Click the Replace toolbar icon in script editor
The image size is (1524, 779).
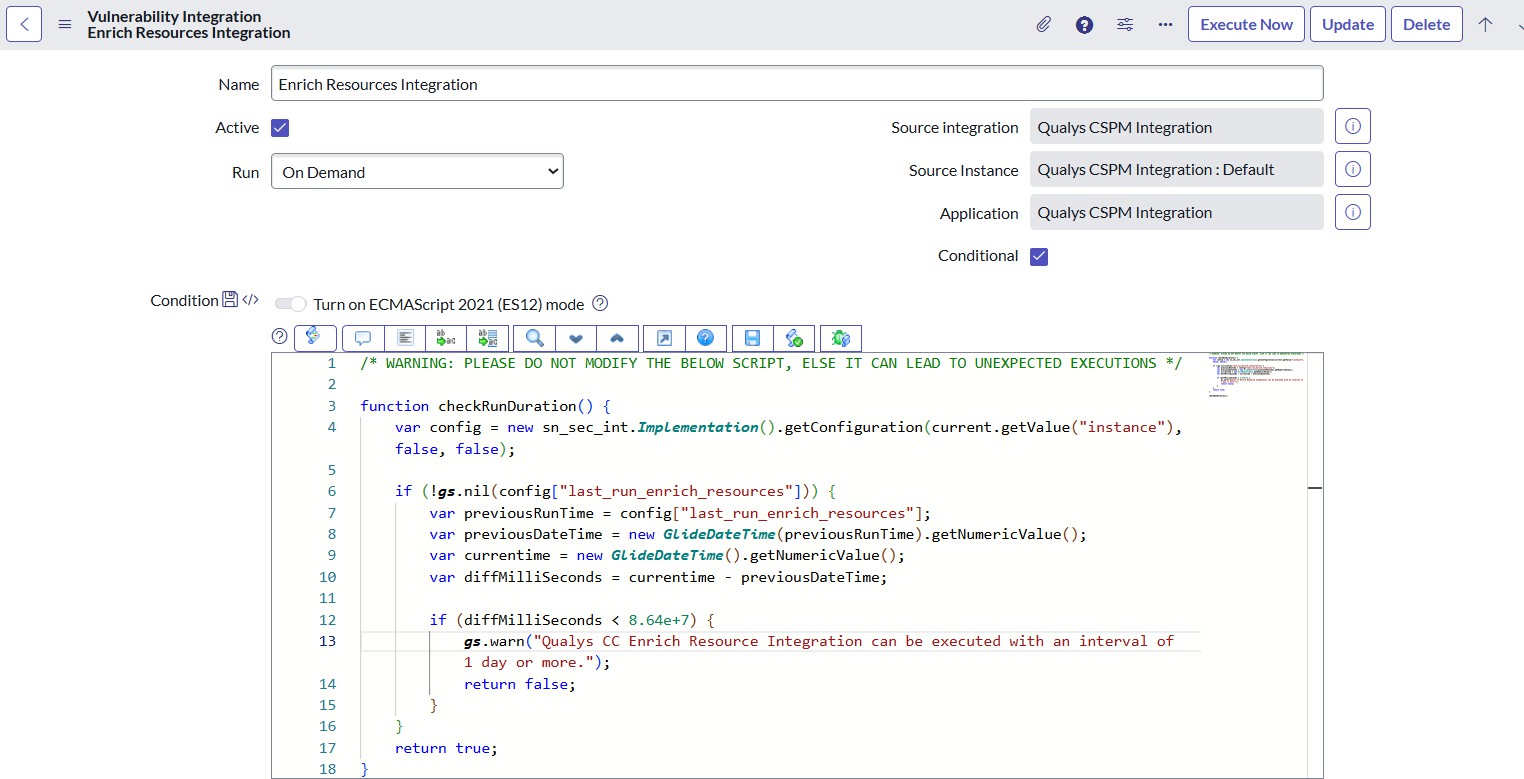[x=446, y=338]
